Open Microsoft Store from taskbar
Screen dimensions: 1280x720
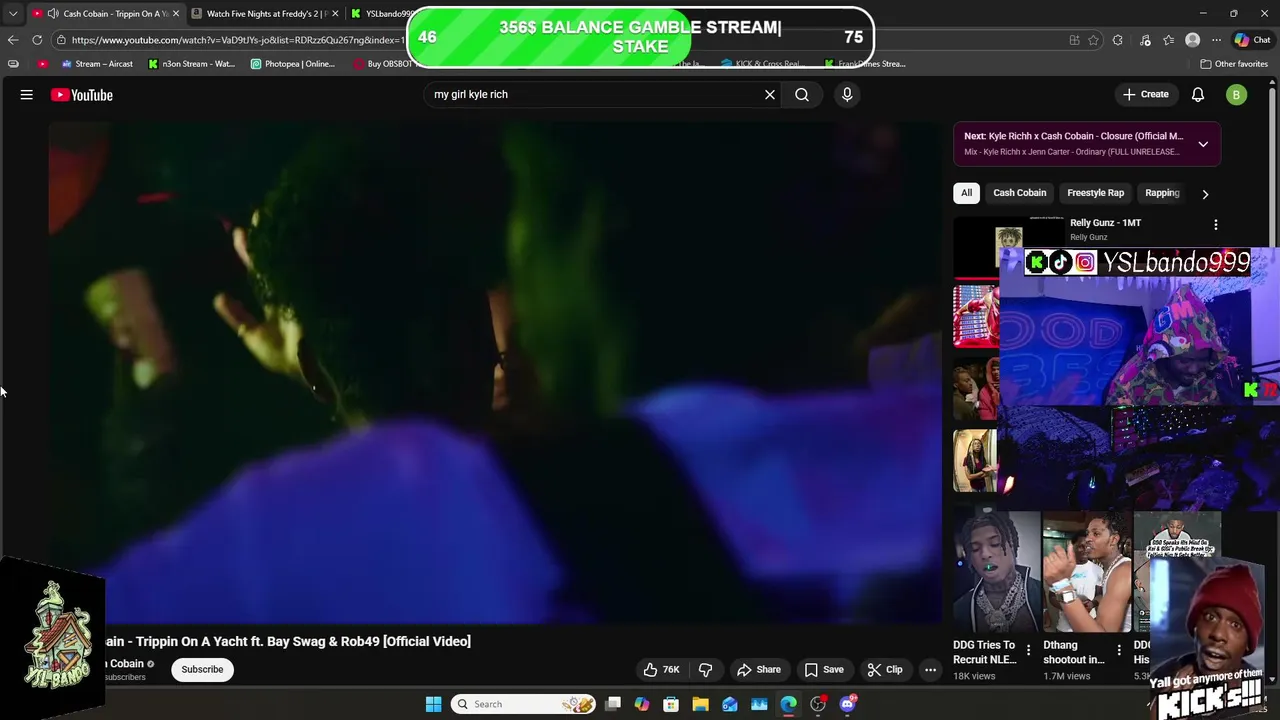(671, 704)
